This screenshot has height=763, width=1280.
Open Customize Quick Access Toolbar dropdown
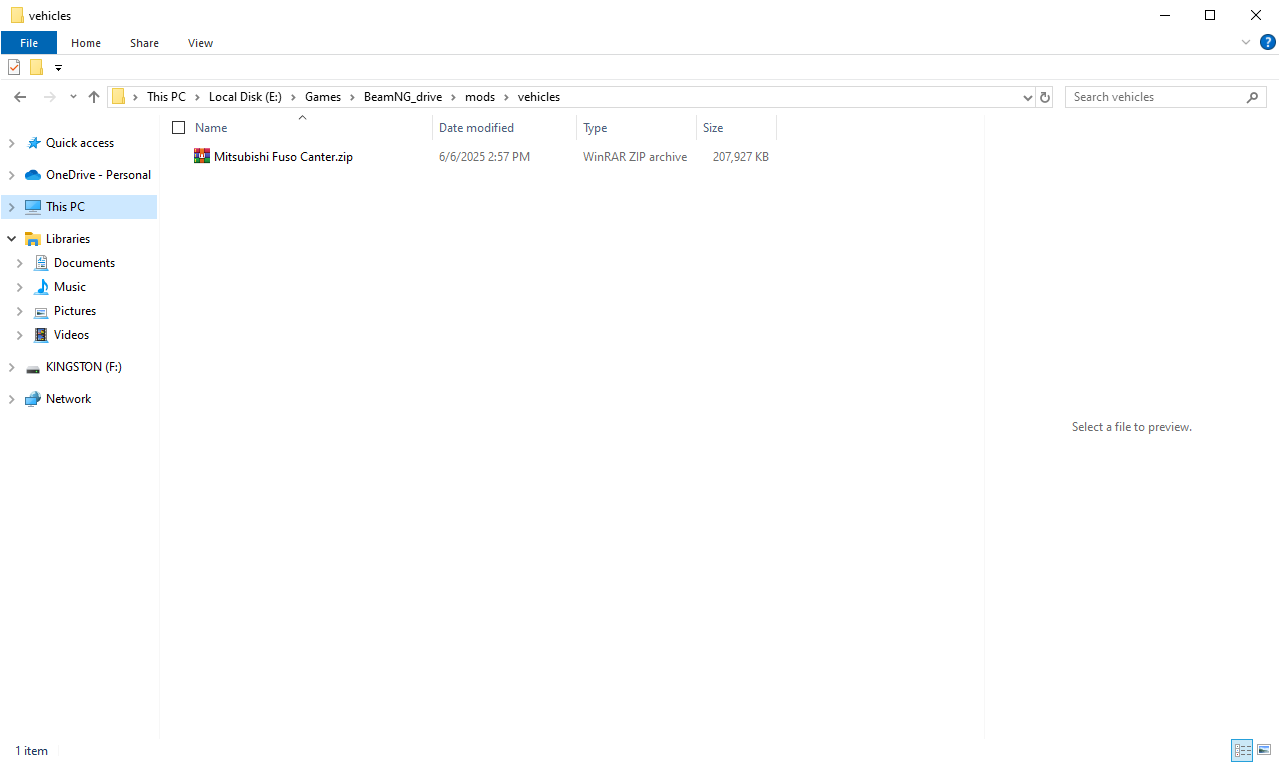coord(58,68)
